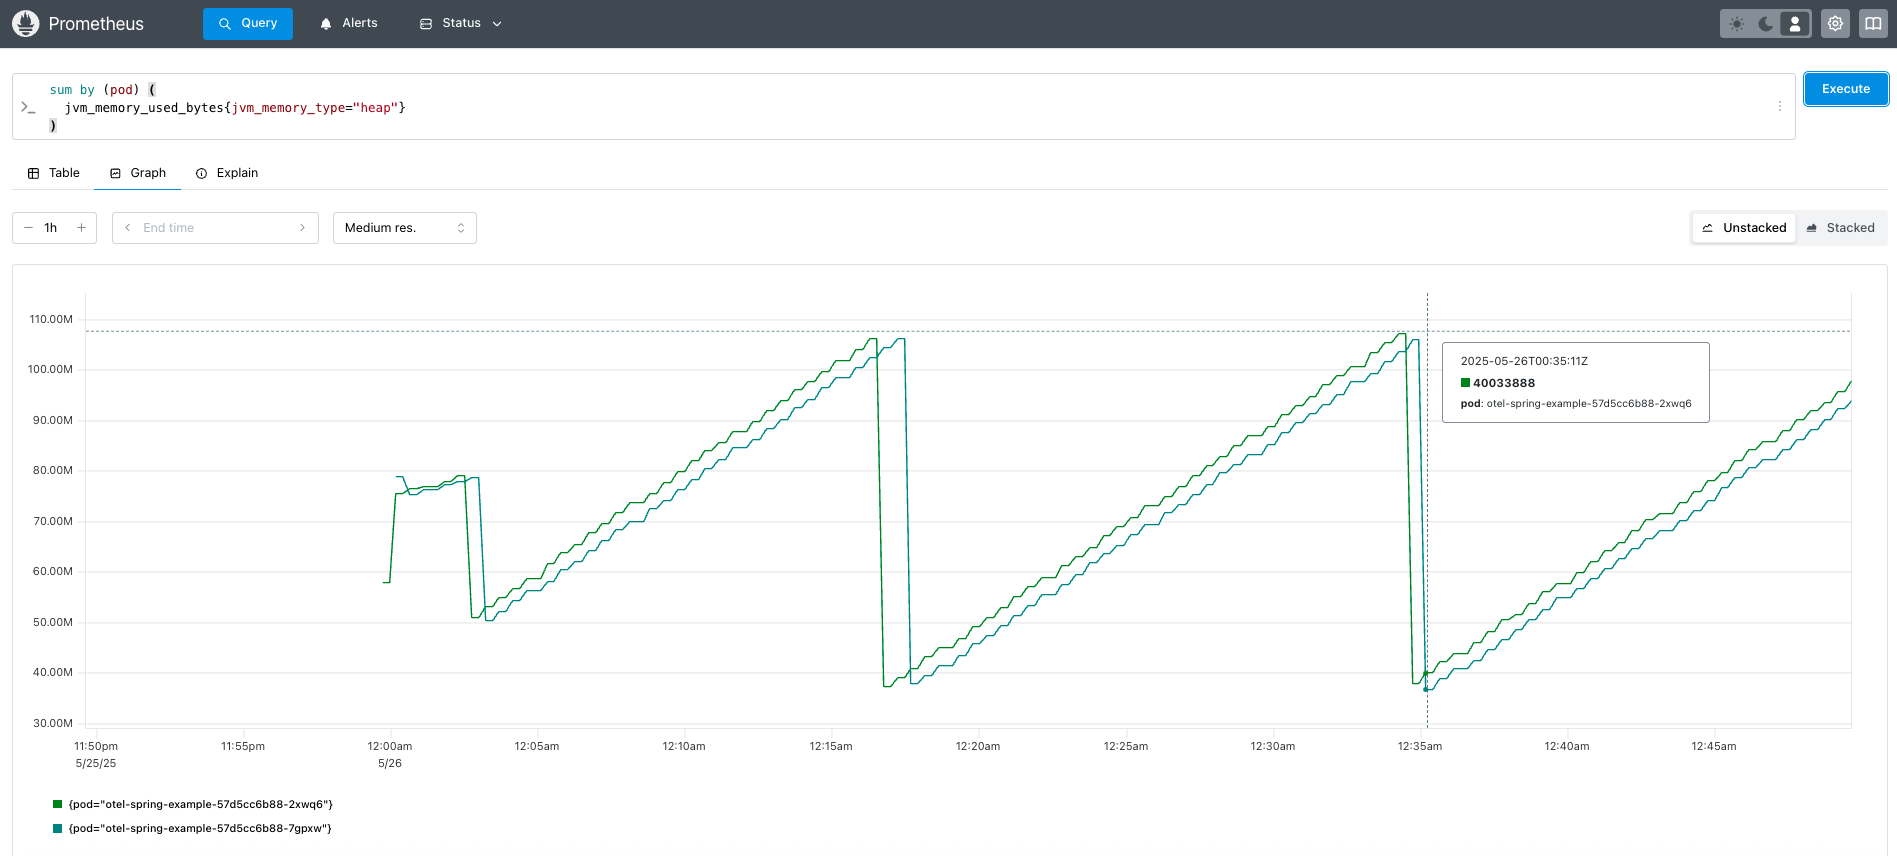Open settings gear icon
The height and width of the screenshot is (856, 1897).
[1835, 24]
